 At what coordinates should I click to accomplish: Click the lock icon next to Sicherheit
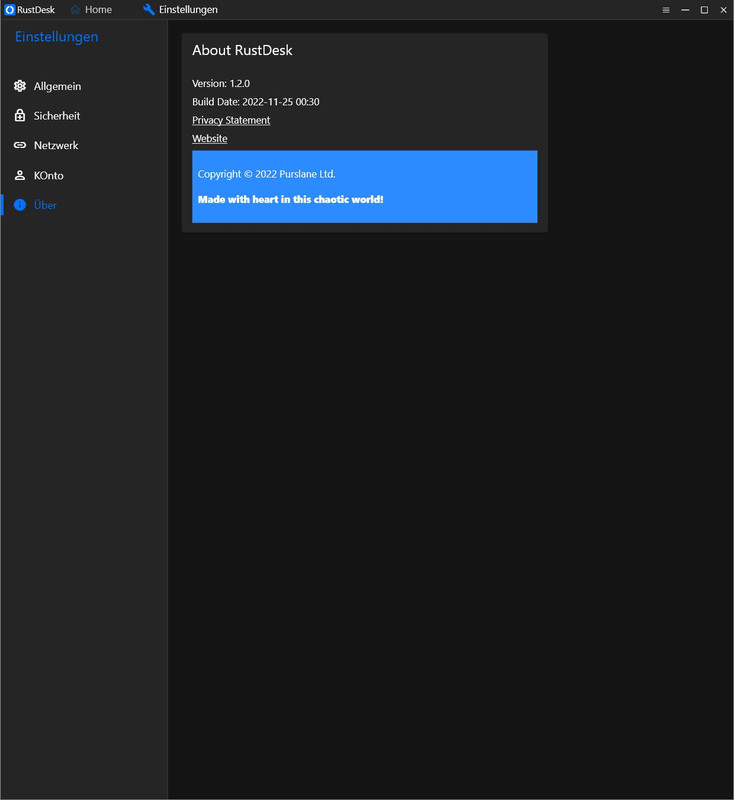click(20, 116)
